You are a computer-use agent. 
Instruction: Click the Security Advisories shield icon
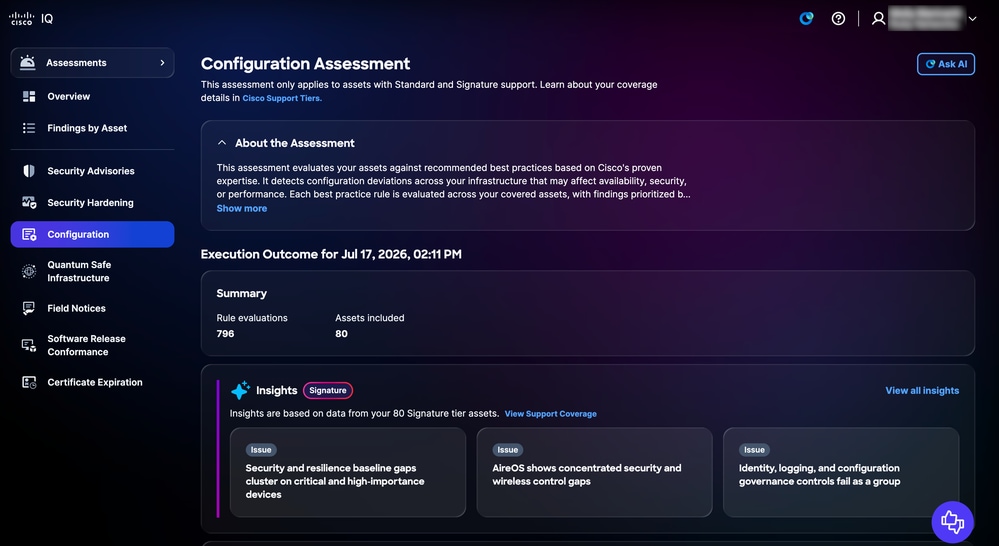point(29,171)
